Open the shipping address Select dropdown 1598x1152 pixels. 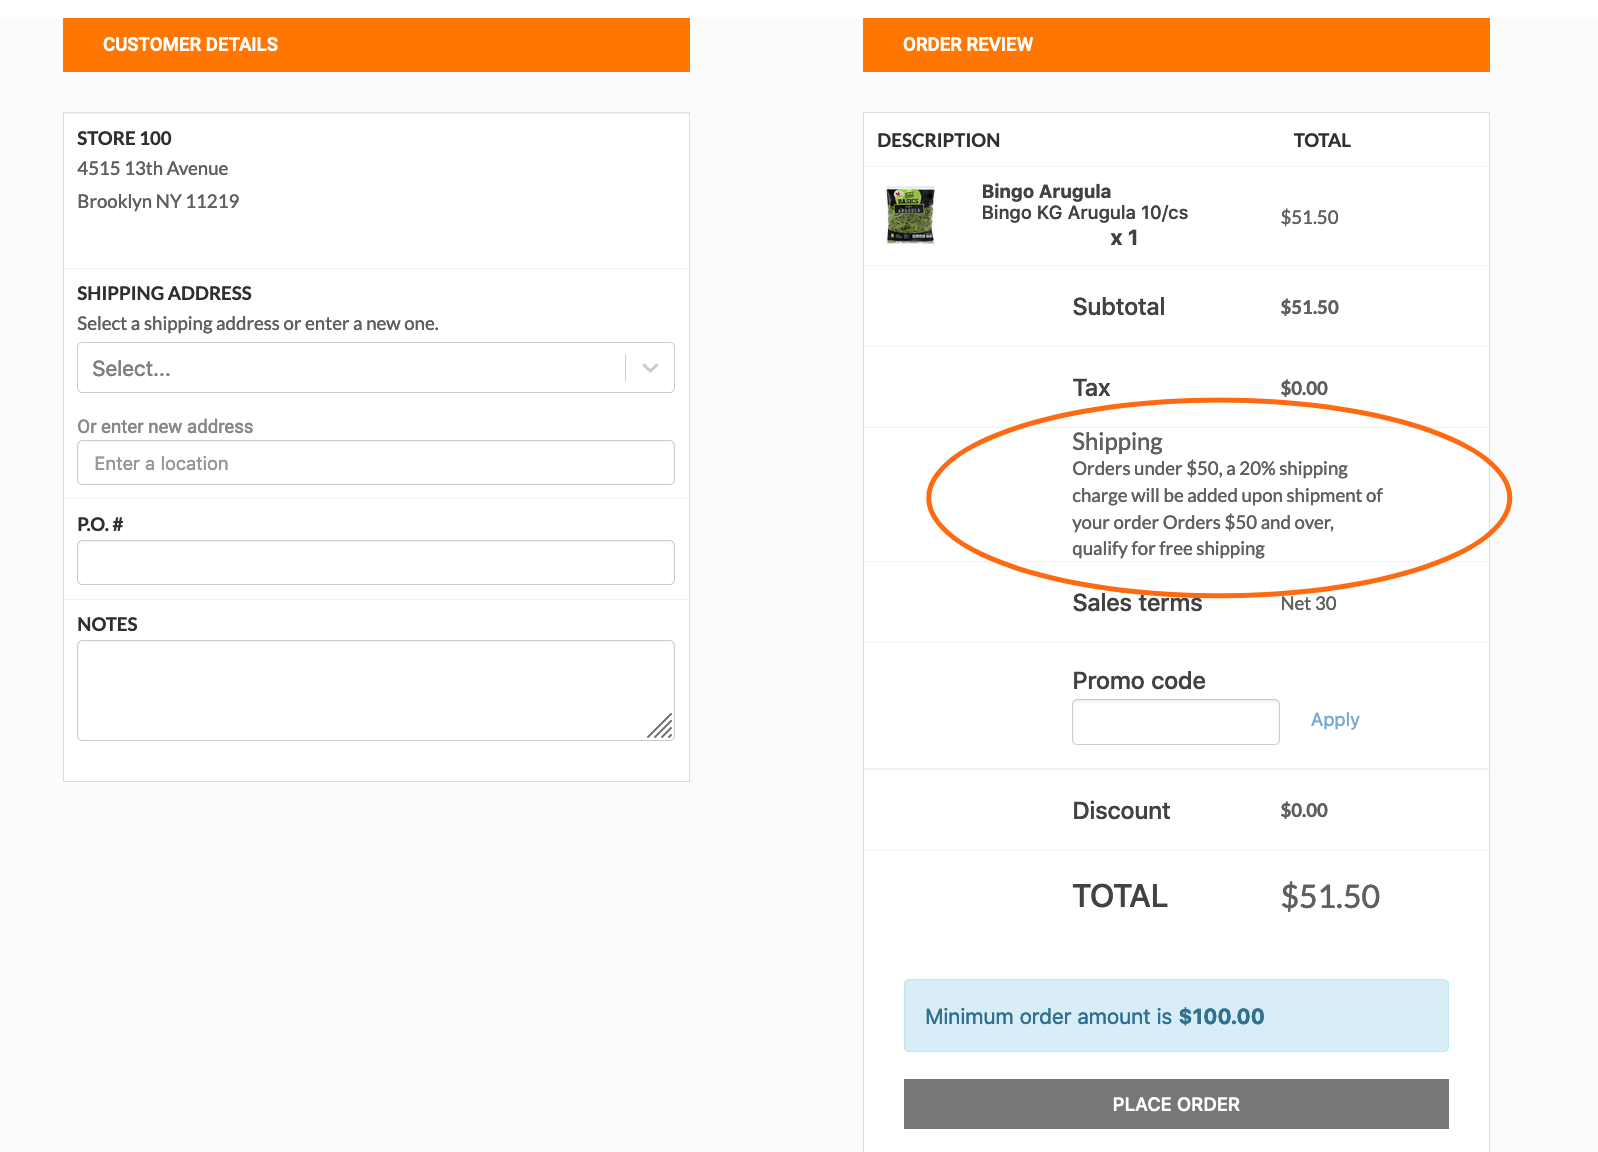350,368
